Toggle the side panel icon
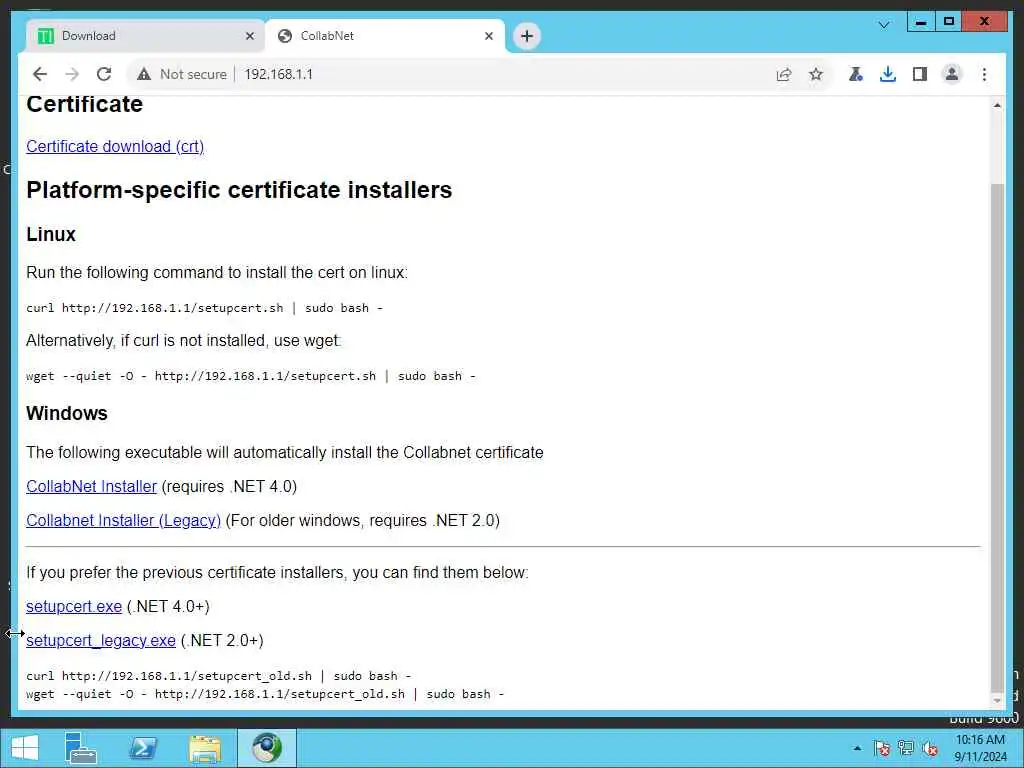1024x768 pixels. coord(920,74)
